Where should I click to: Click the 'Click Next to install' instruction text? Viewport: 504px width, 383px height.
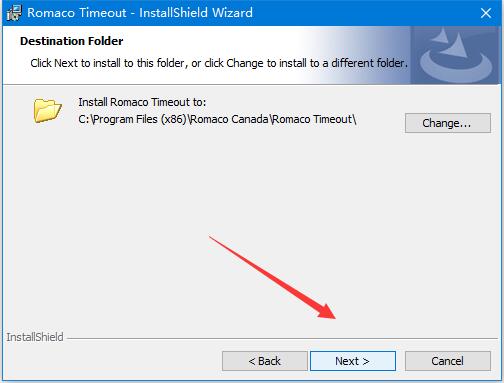point(219,63)
